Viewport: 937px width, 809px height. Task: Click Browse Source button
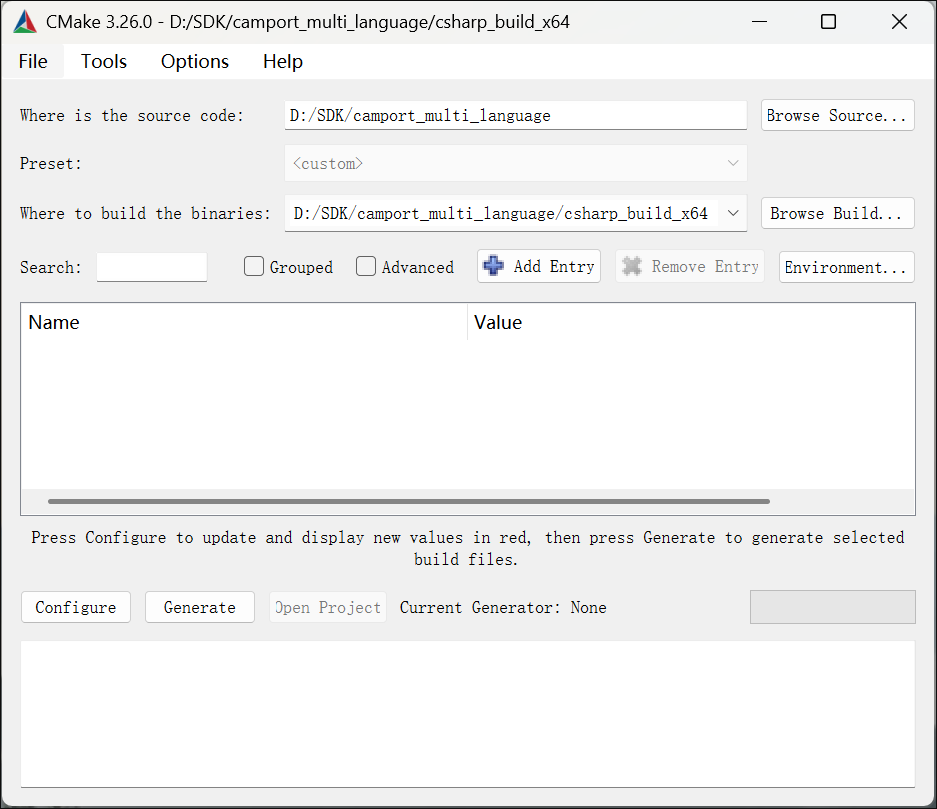click(837, 115)
